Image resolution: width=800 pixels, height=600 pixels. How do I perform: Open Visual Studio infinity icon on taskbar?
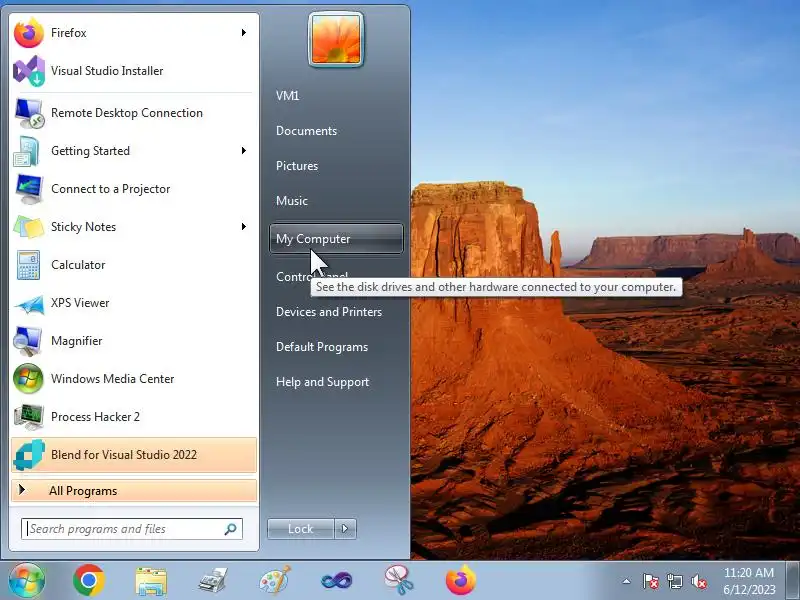[337, 581]
